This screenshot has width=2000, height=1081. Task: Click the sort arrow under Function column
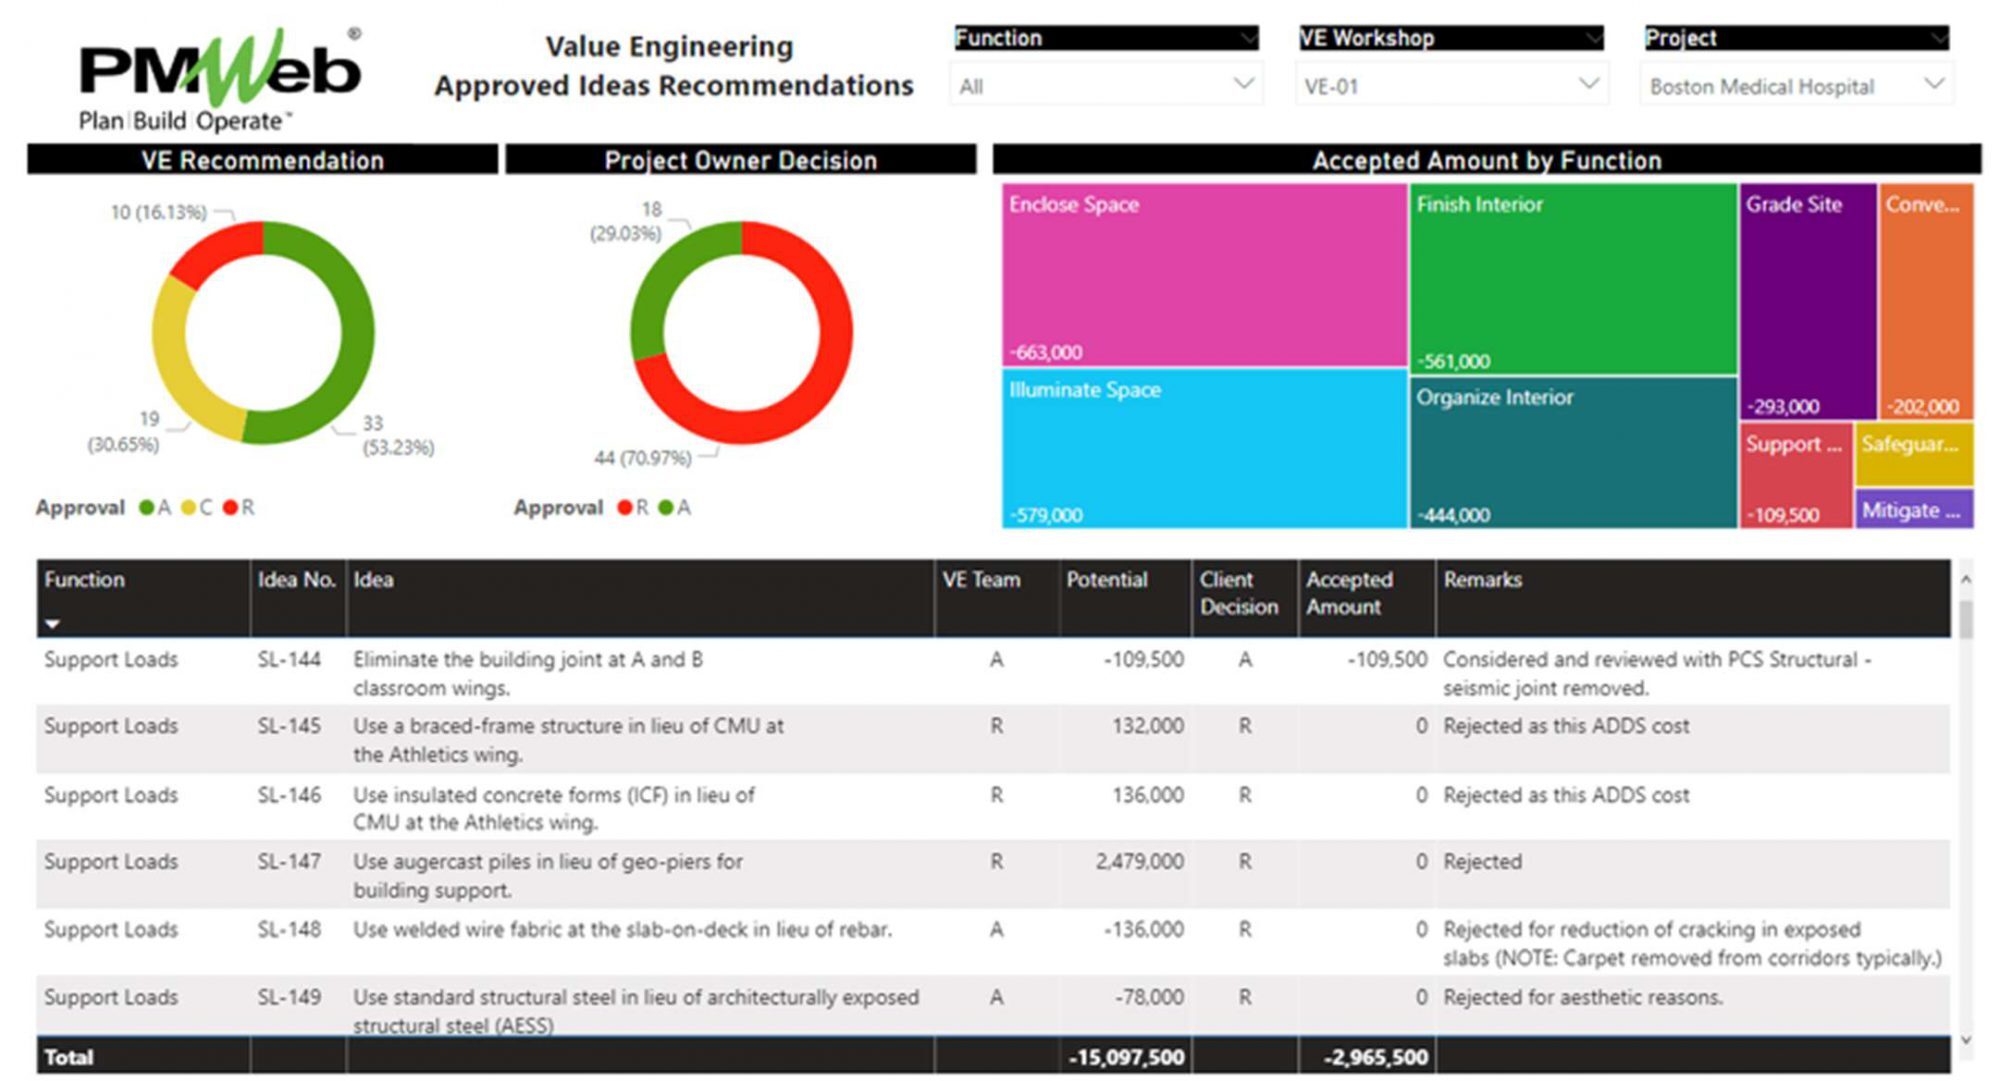pos(53,624)
